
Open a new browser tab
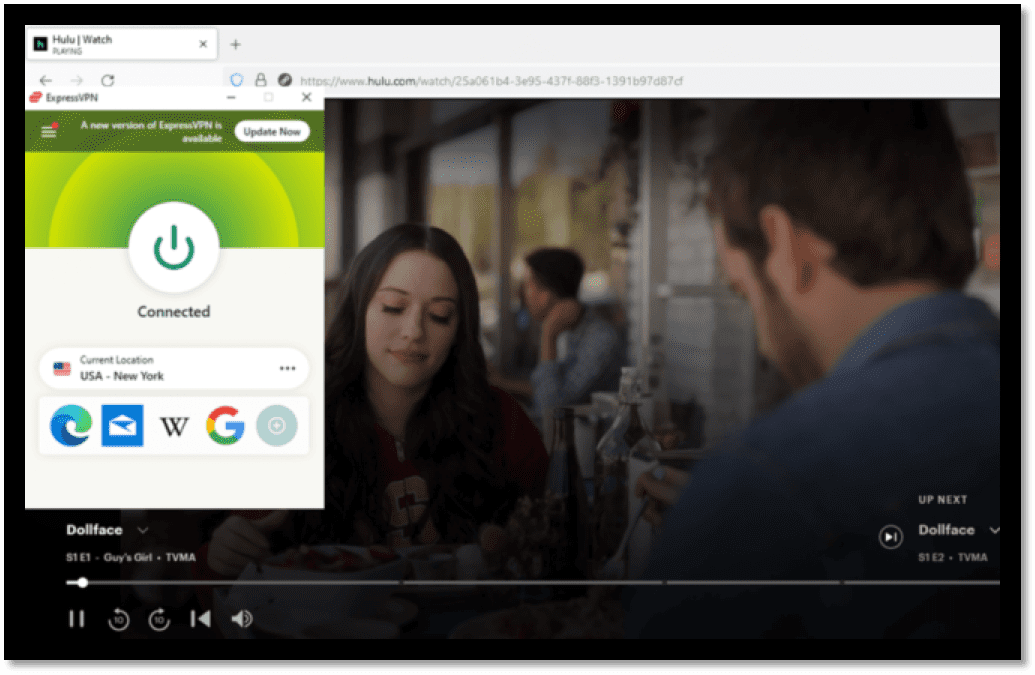pos(236,45)
